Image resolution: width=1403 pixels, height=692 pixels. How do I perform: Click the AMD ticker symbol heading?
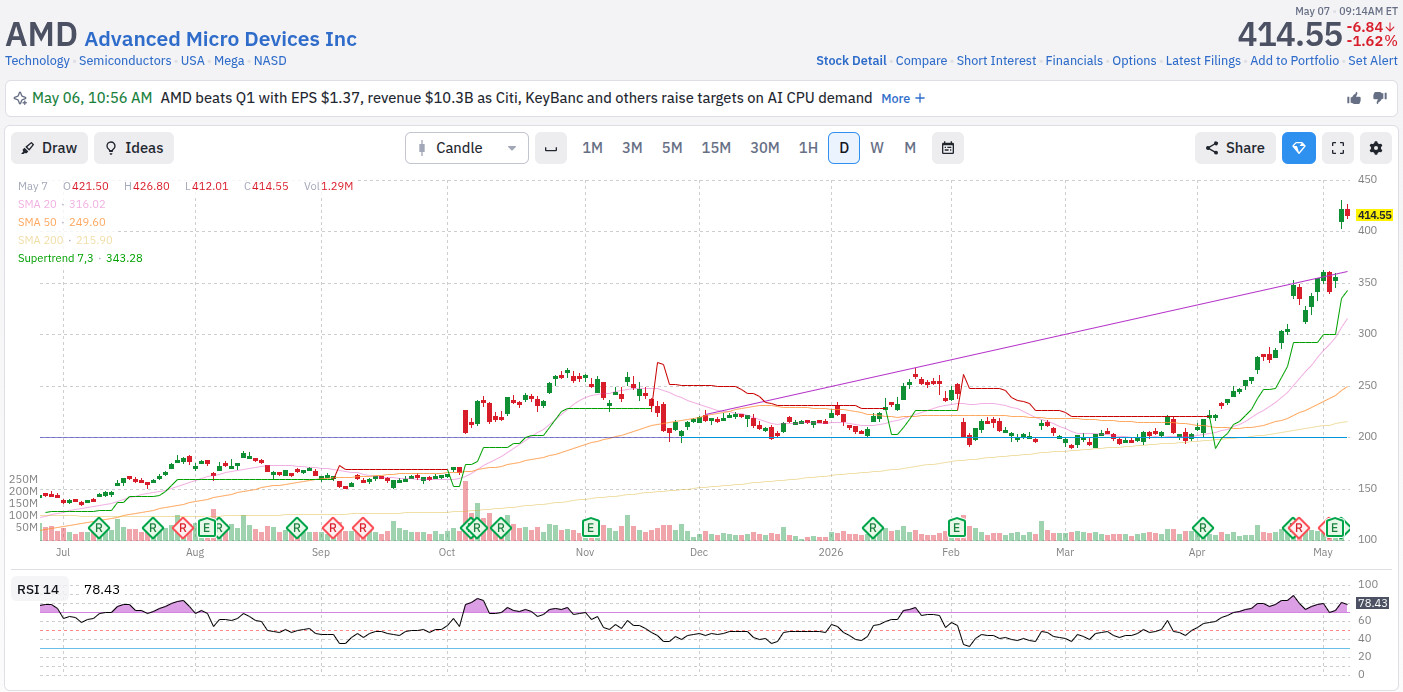tap(41, 35)
